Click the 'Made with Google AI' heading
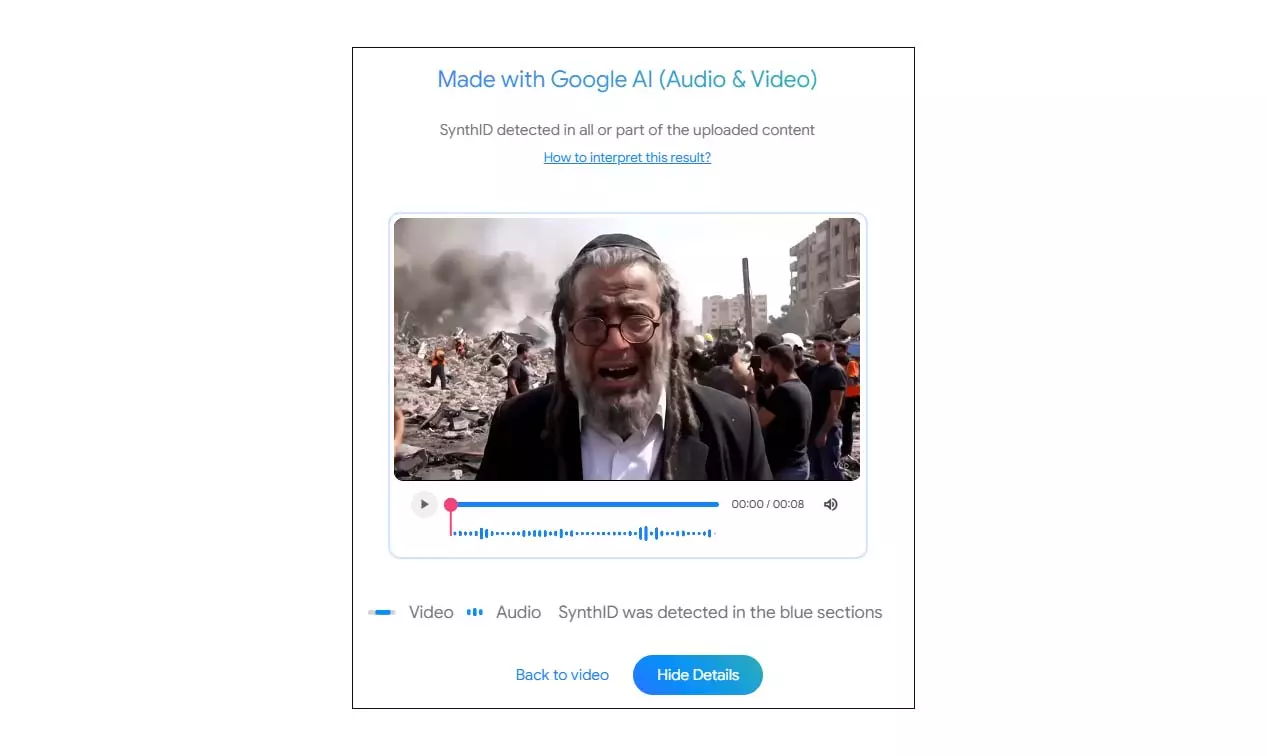The image size is (1268, 756). point(627,79)
